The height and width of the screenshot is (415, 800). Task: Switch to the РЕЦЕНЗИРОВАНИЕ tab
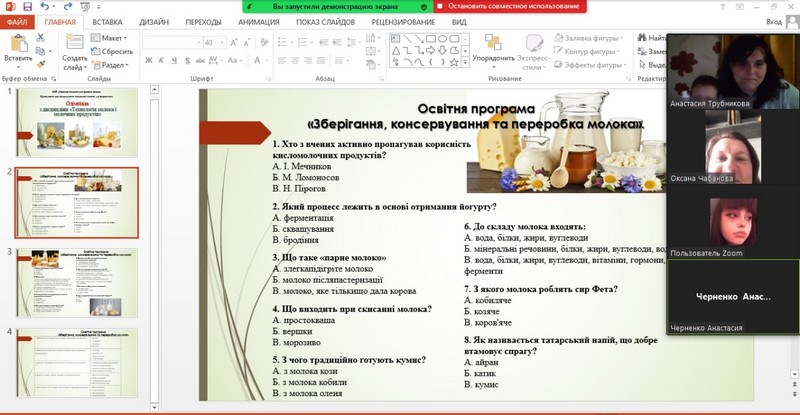[403, 22]
